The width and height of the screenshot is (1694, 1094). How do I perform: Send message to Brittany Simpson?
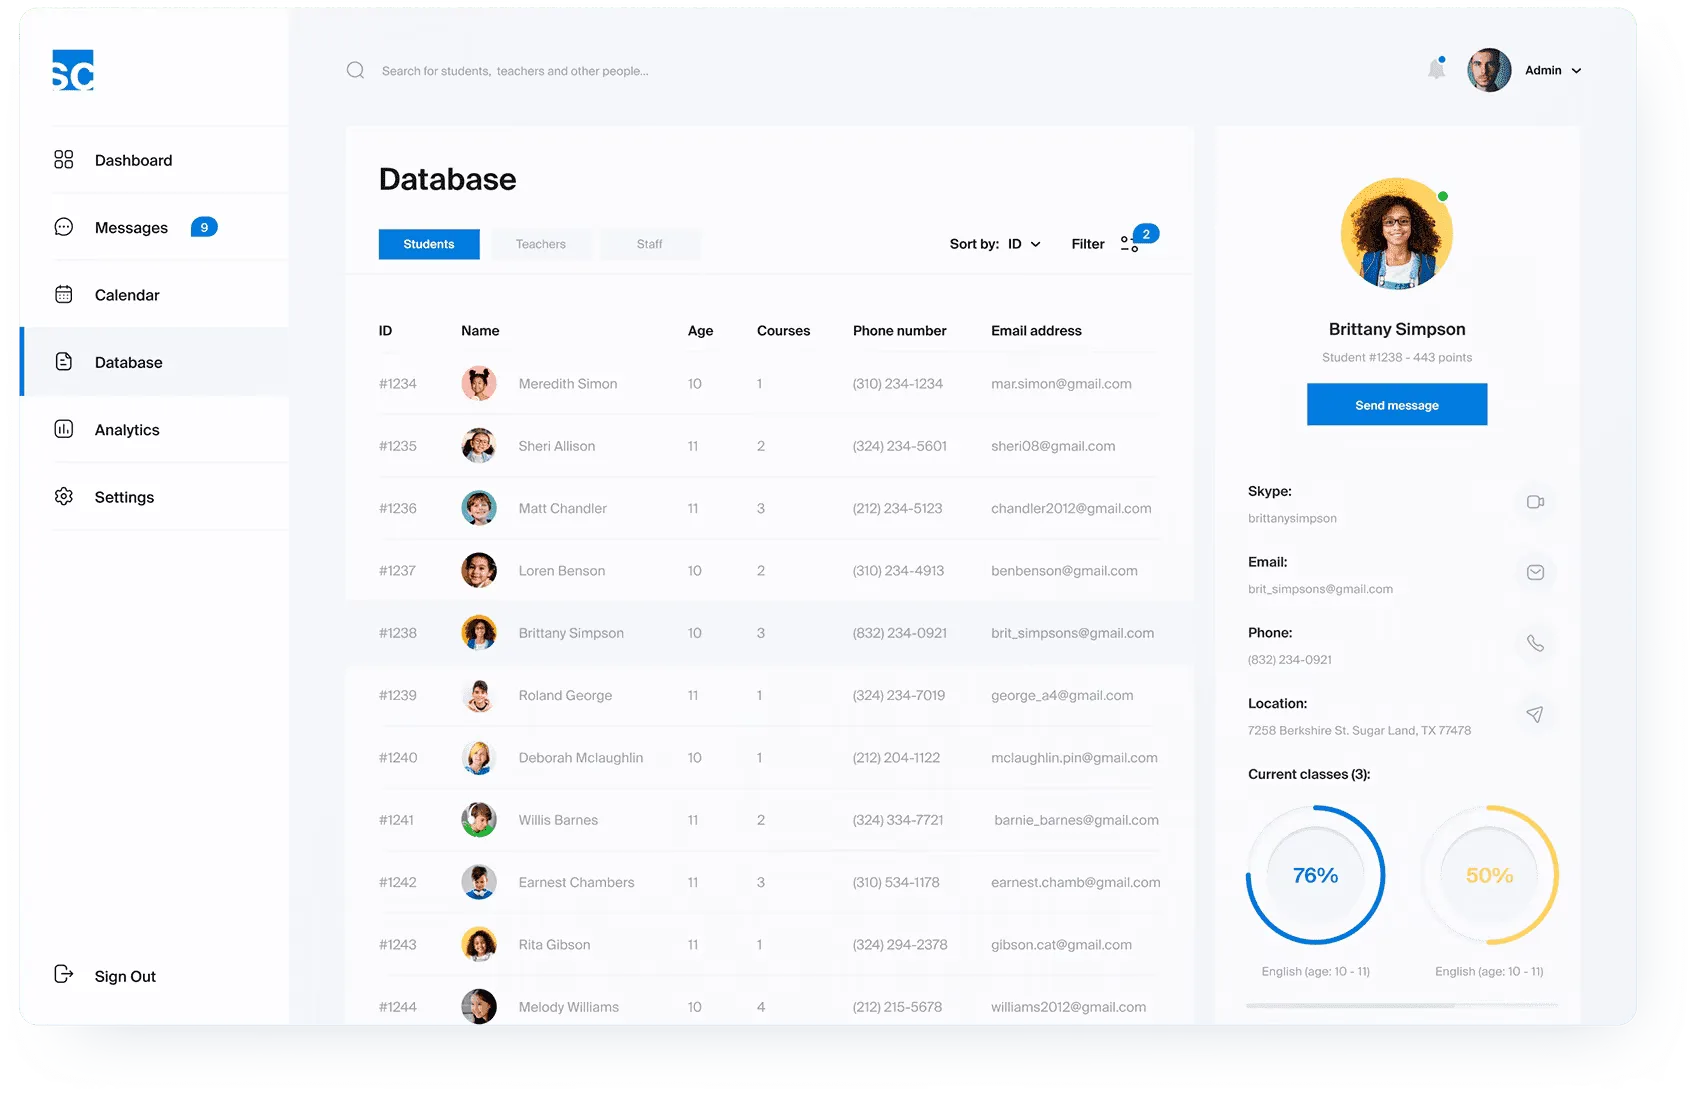(1397, 405)
